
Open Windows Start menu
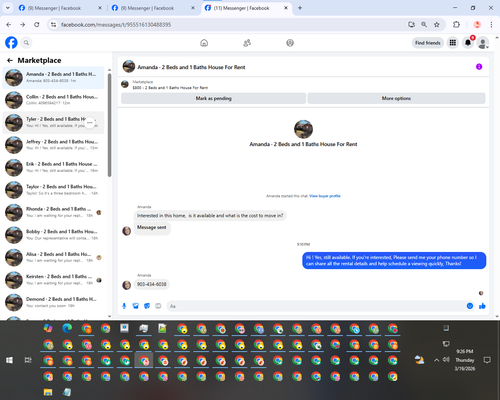coord(9,360)
